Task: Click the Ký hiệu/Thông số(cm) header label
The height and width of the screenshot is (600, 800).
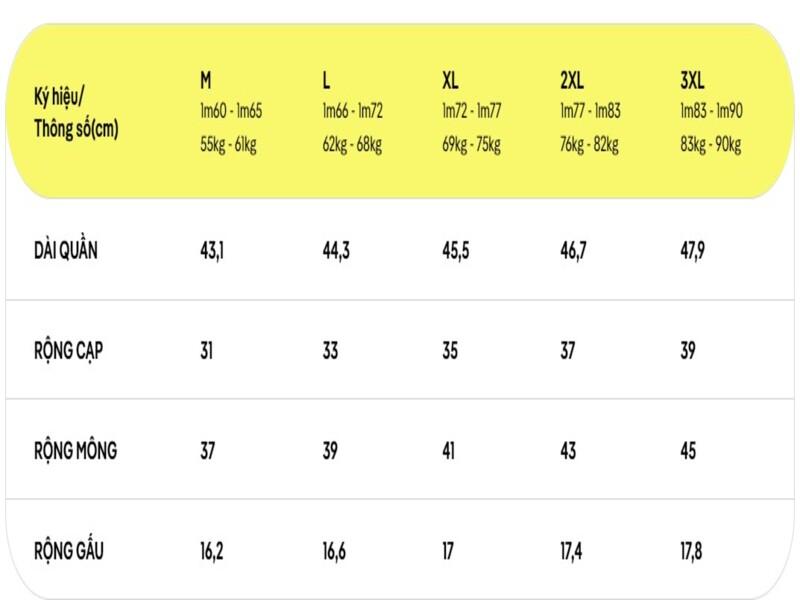Action: [76, 113]
